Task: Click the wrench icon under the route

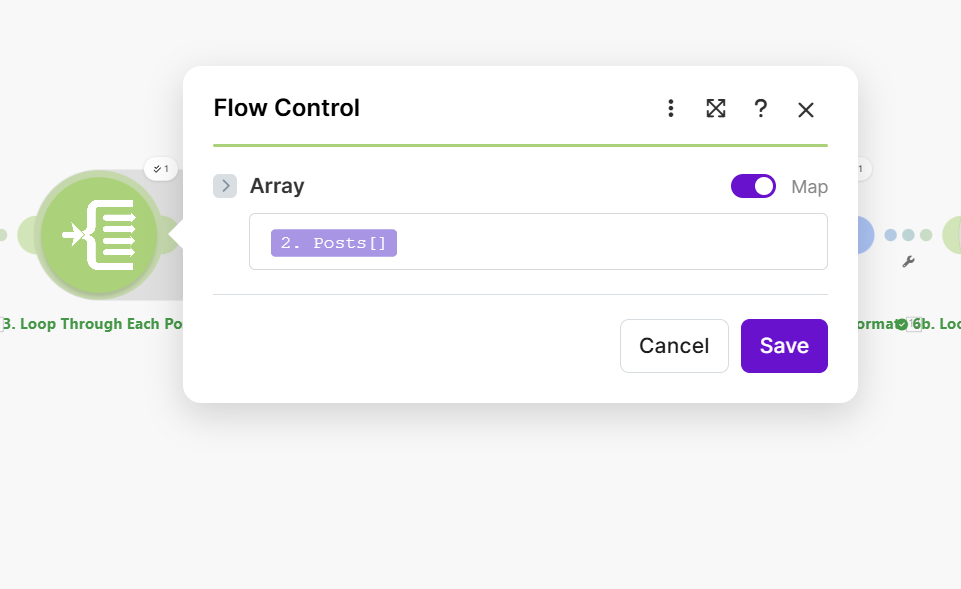Action: (x=908, y=261)
